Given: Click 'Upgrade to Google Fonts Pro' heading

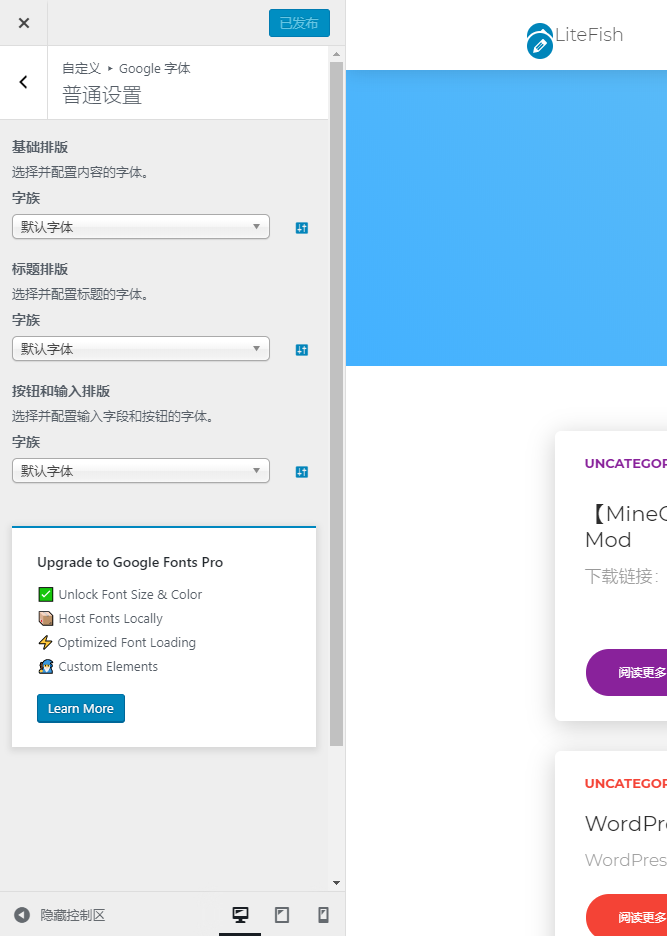Looking at the screenshot, I should click(x=130, y=562).
